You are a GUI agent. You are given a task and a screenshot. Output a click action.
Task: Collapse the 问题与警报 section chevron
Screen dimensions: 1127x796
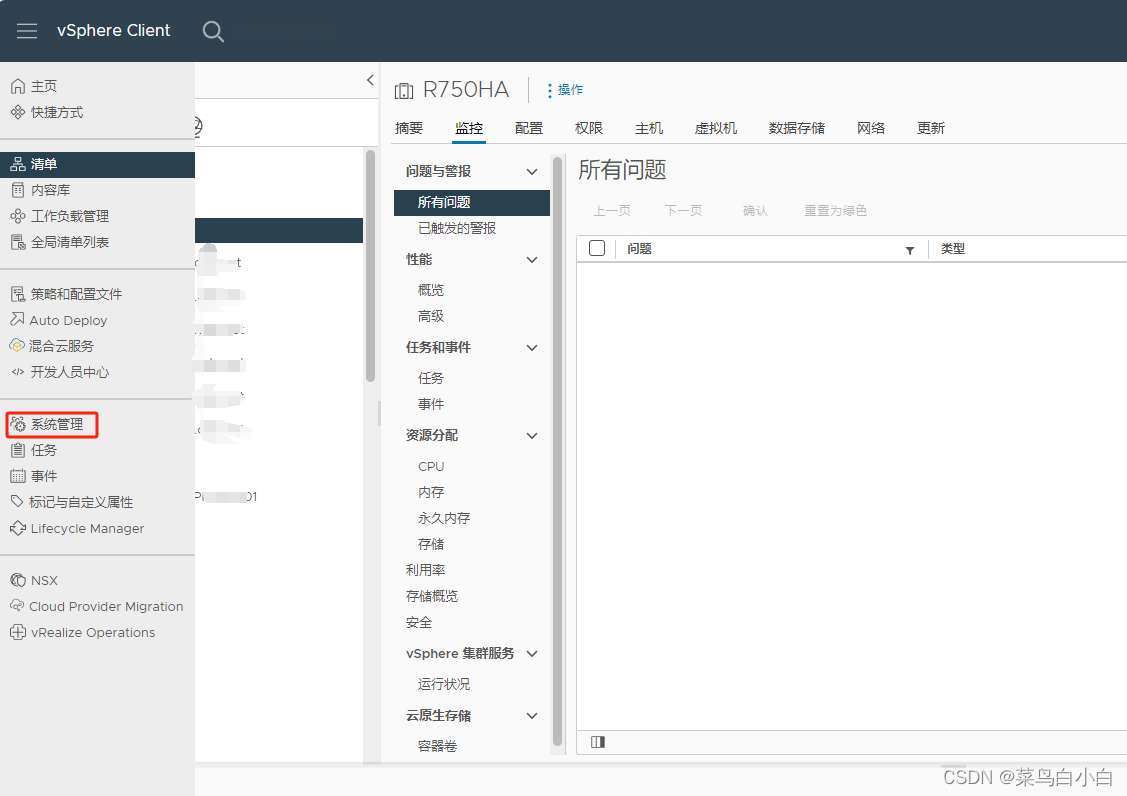(x=532, y=172)
